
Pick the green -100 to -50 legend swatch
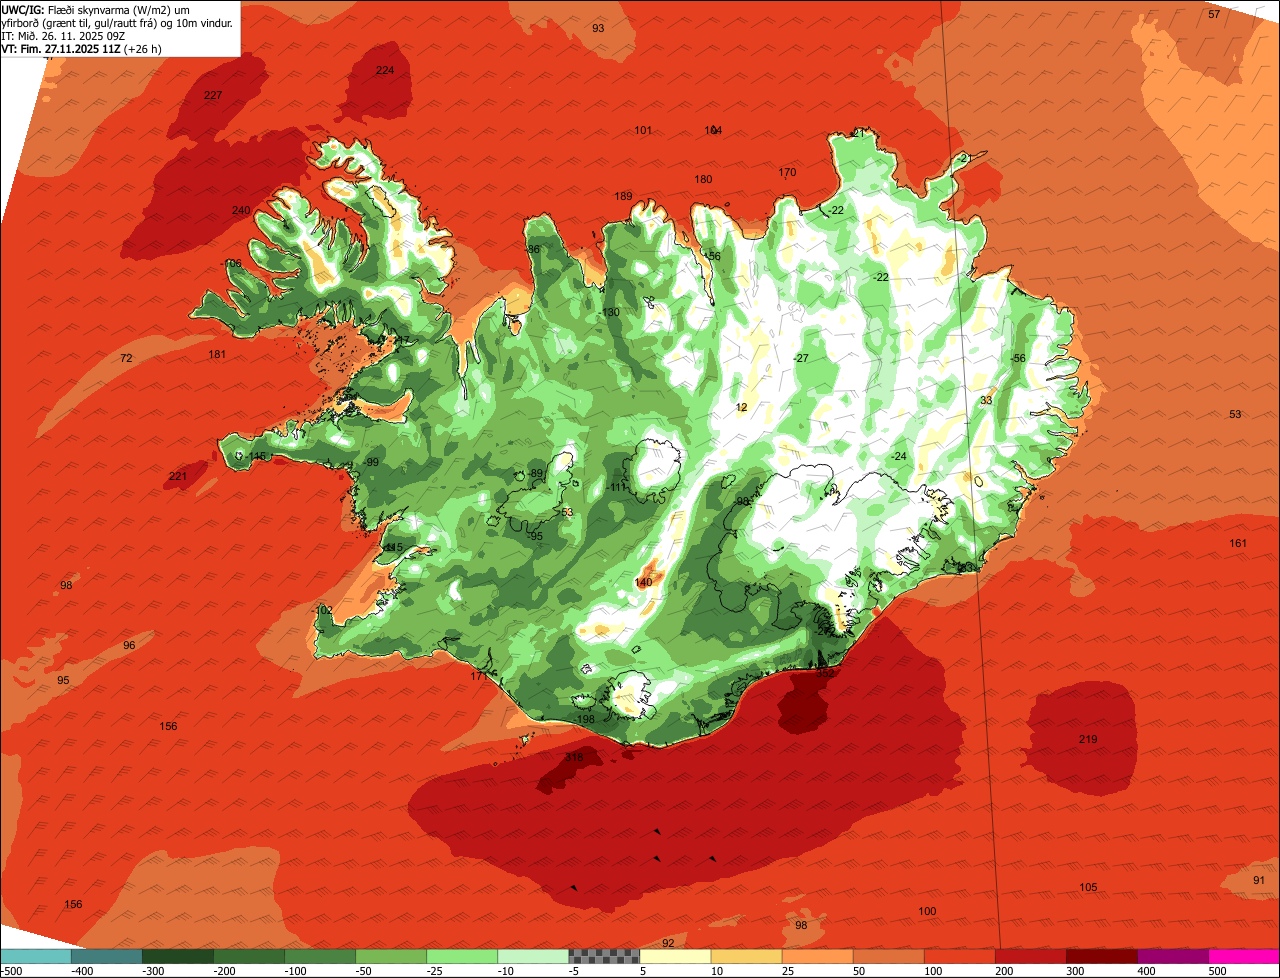click(x=320, y=956)
